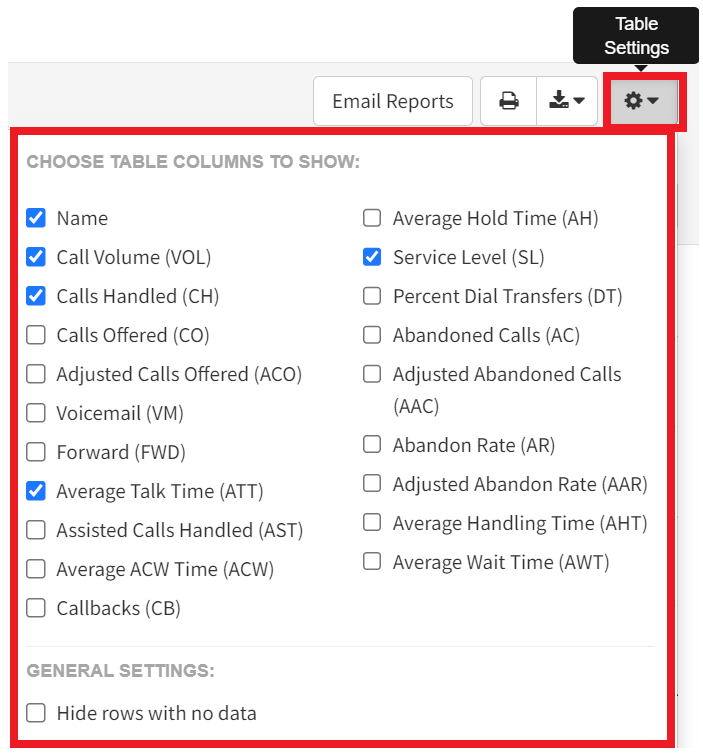Show the Voicemail (VM) column
Image resolution: width=703 pixels, height=755 pixels.
click(36, 413)
